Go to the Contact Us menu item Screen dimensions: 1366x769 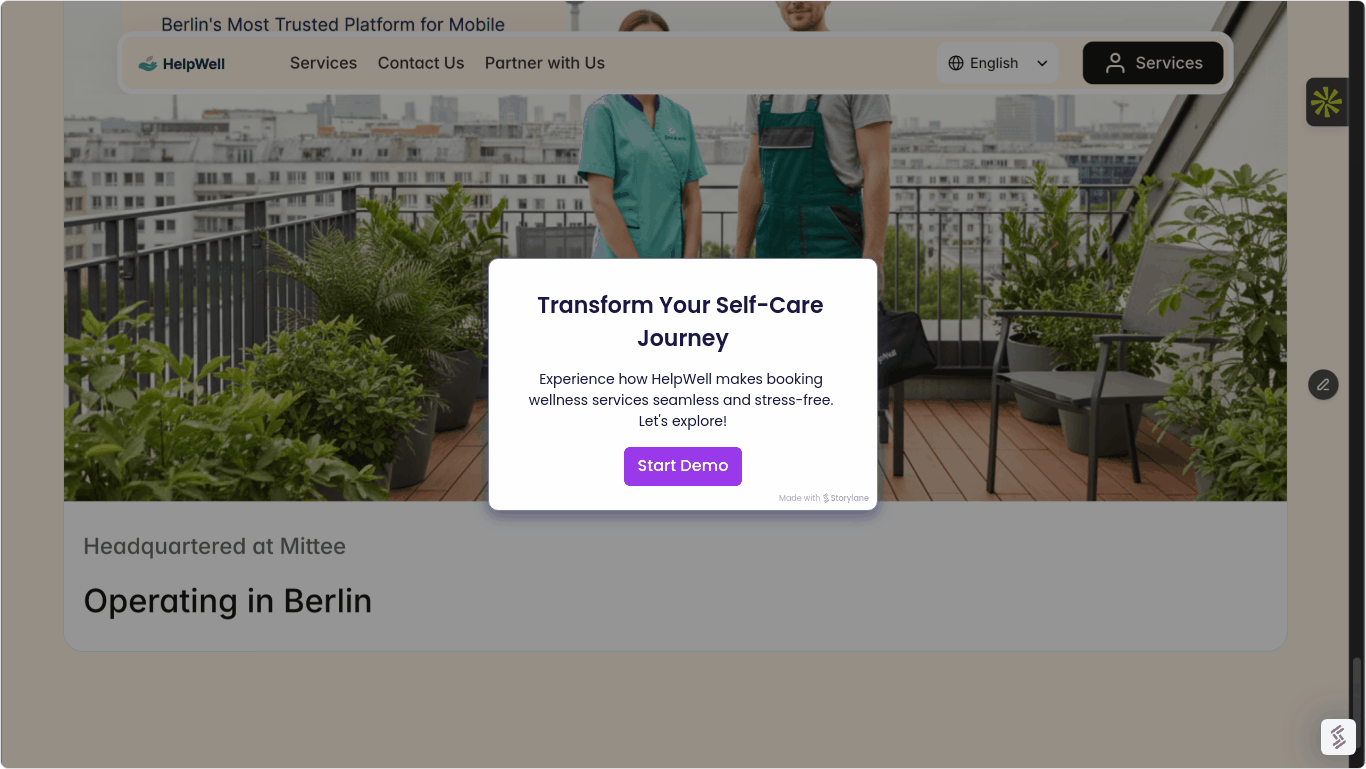tap(421, 63)
